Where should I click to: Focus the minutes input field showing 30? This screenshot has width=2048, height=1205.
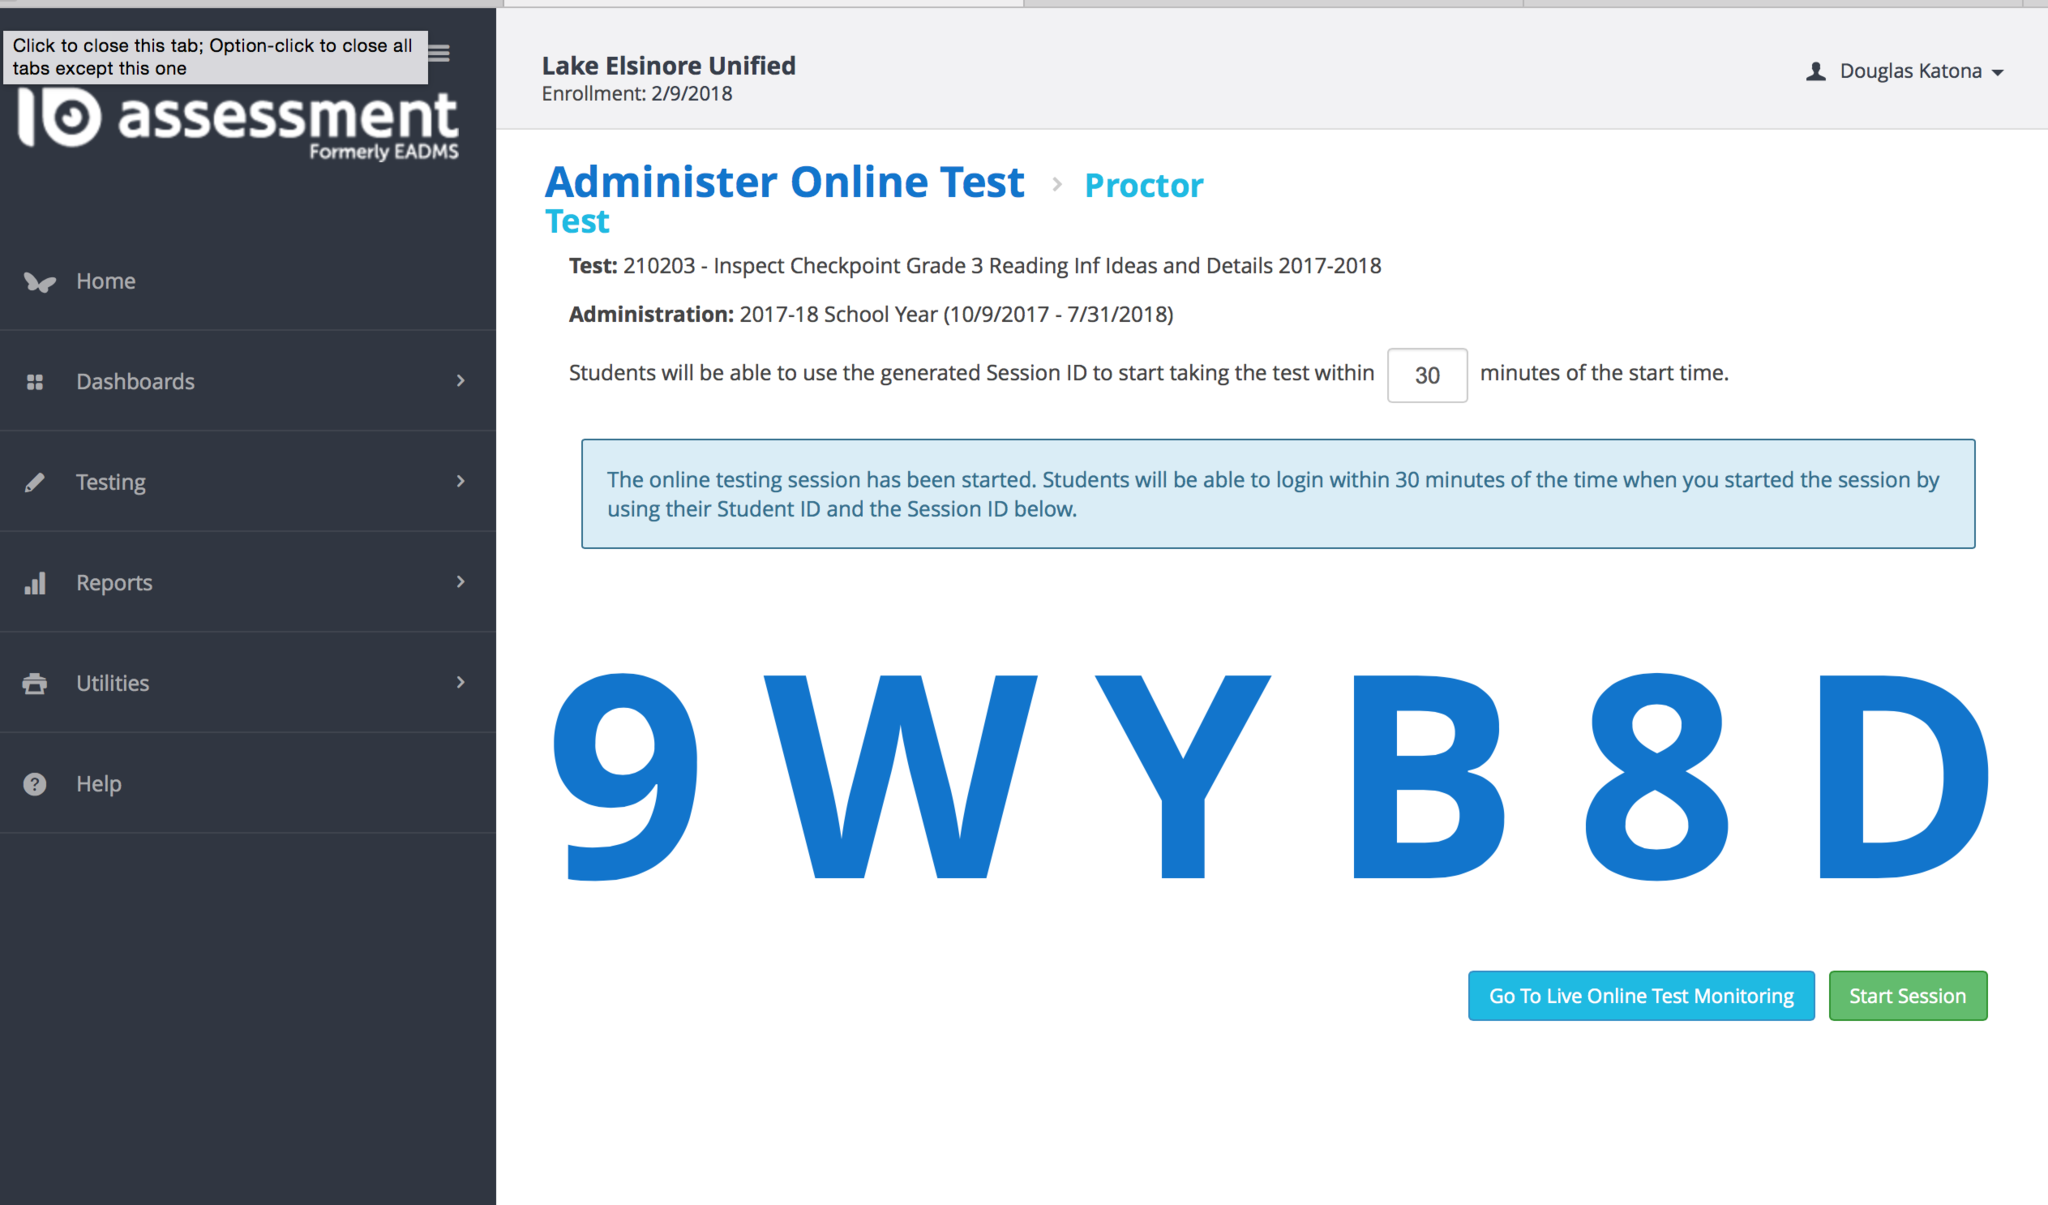click(1426, 375)
